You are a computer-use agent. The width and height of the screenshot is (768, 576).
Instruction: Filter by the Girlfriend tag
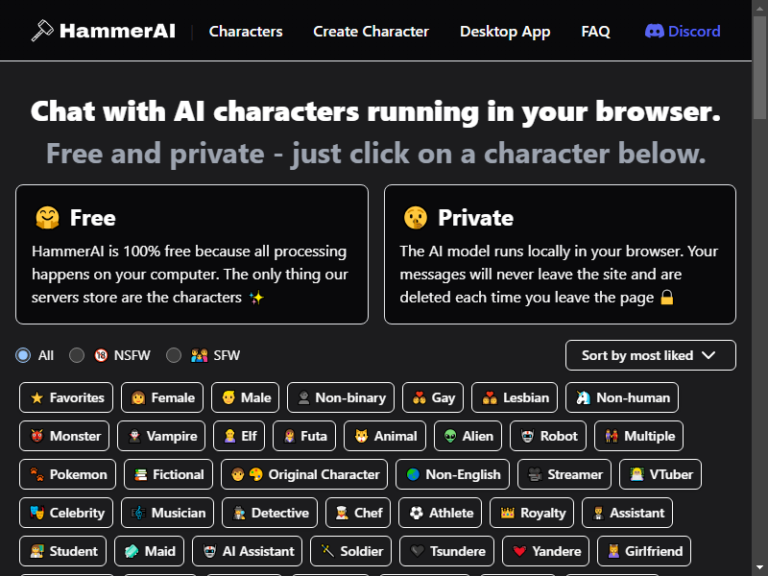[x=644, y=551]
